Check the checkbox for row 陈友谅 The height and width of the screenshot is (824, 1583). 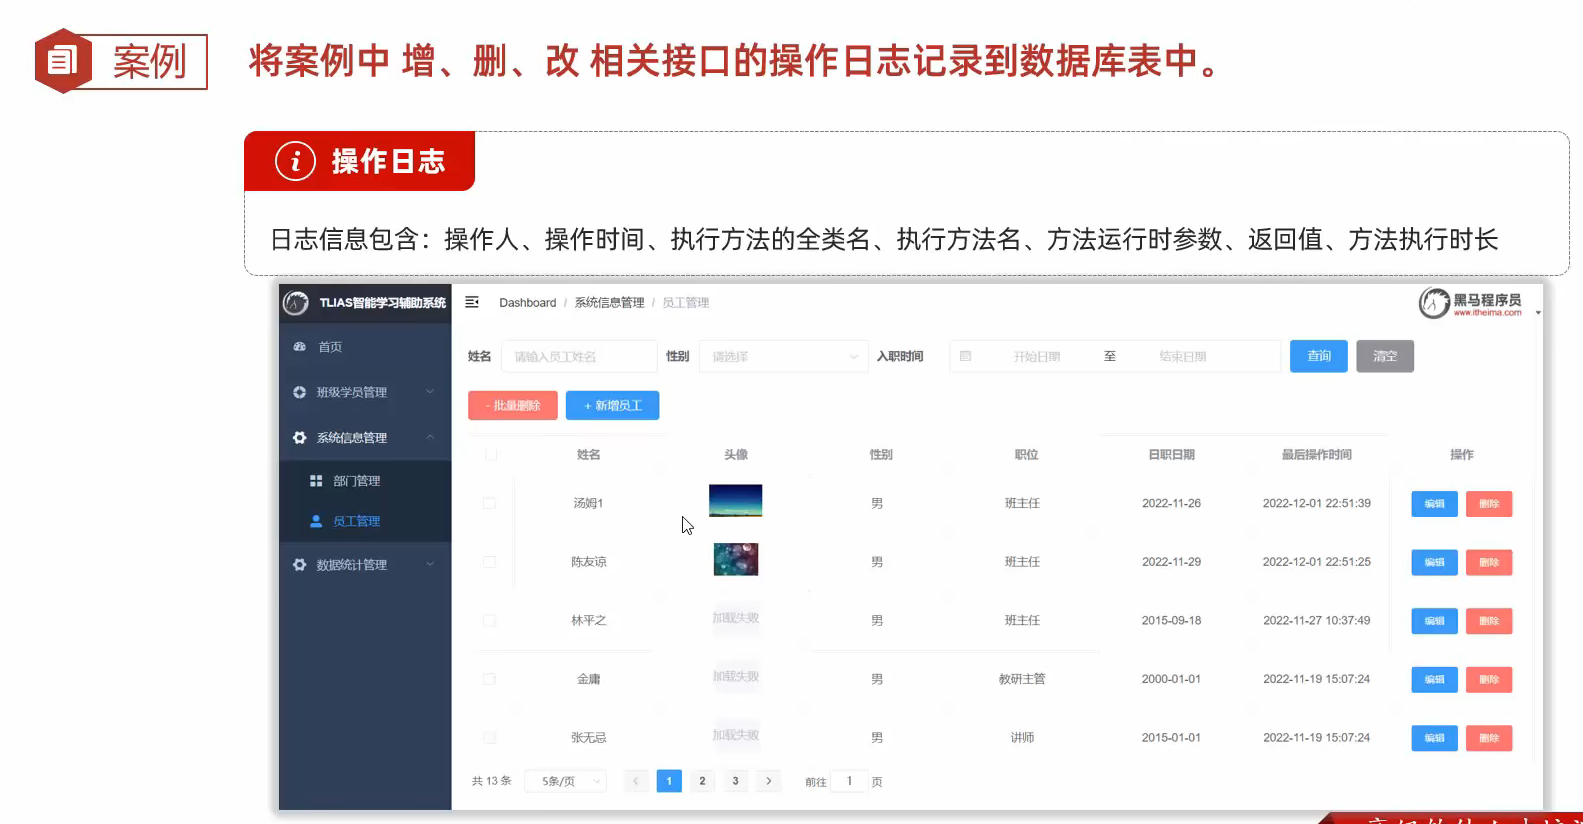pos(489,562)
